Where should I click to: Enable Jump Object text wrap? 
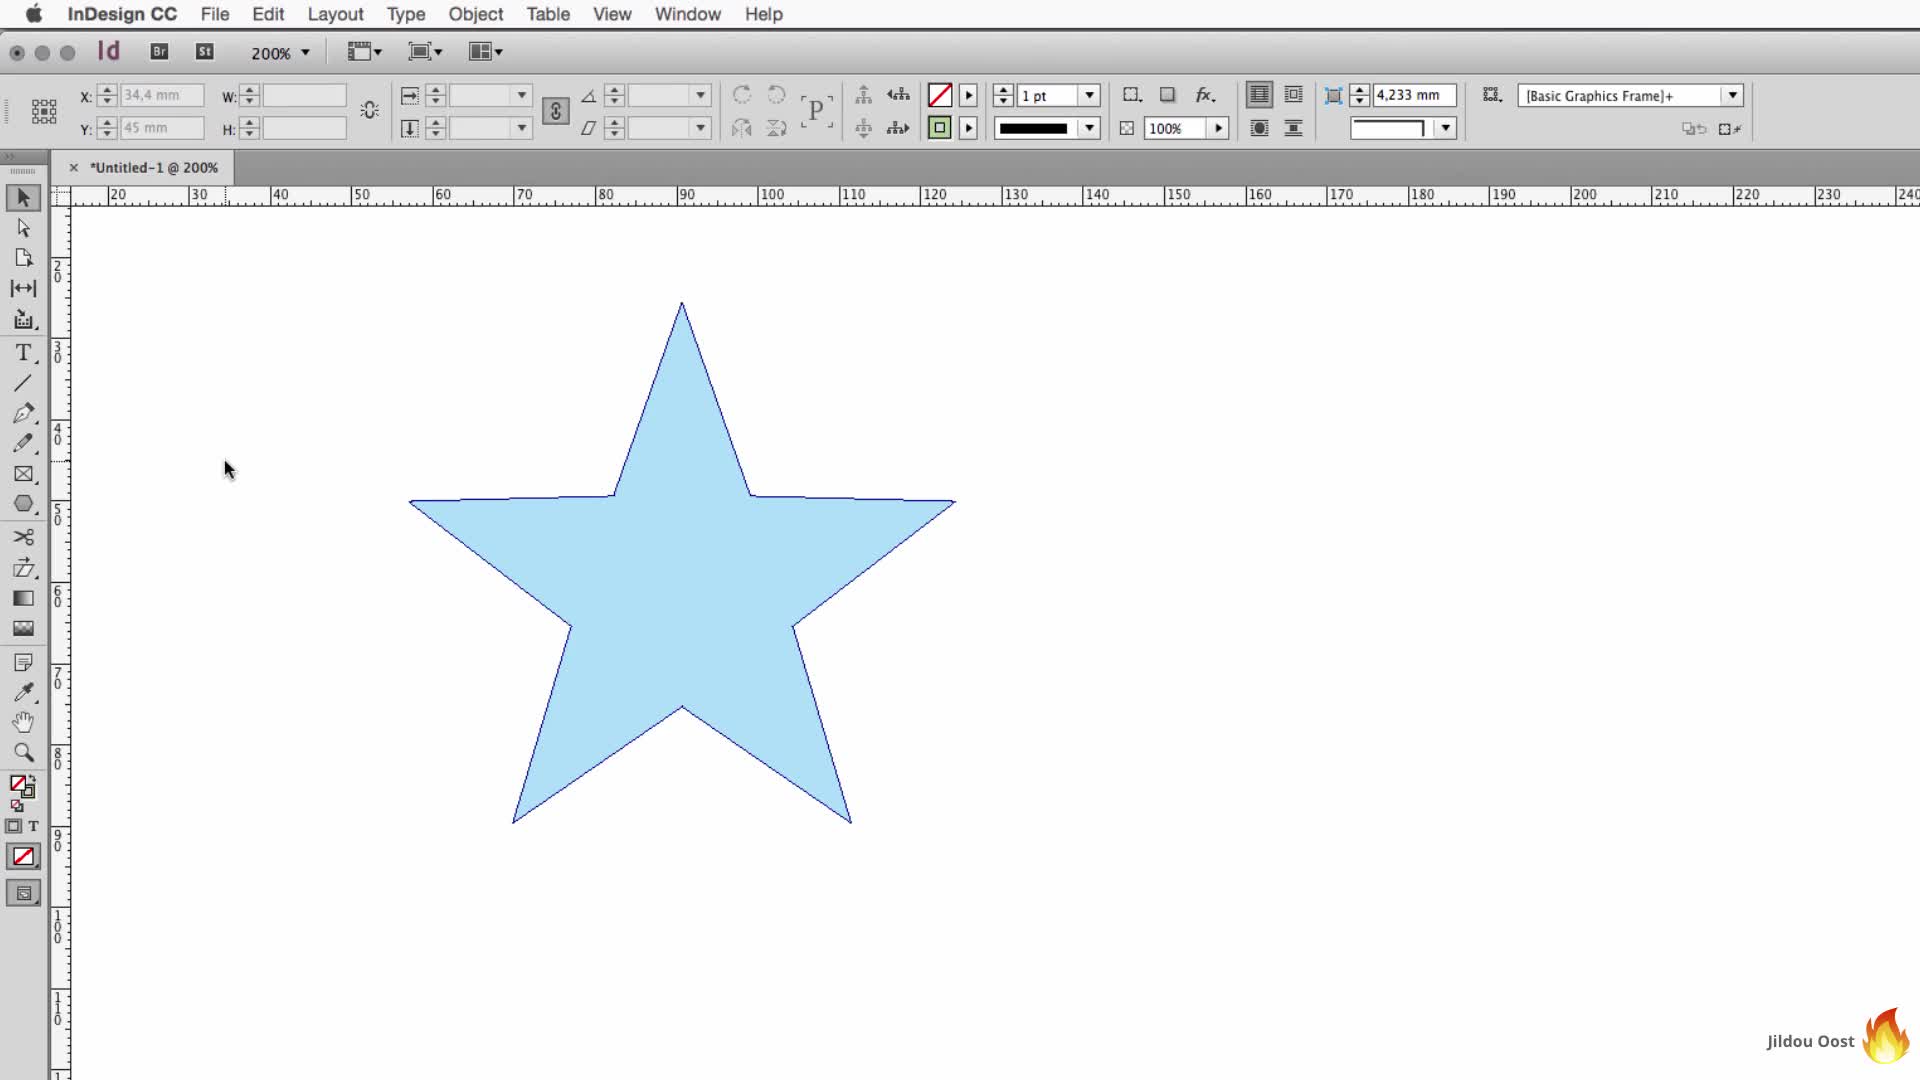(1293, 128)
